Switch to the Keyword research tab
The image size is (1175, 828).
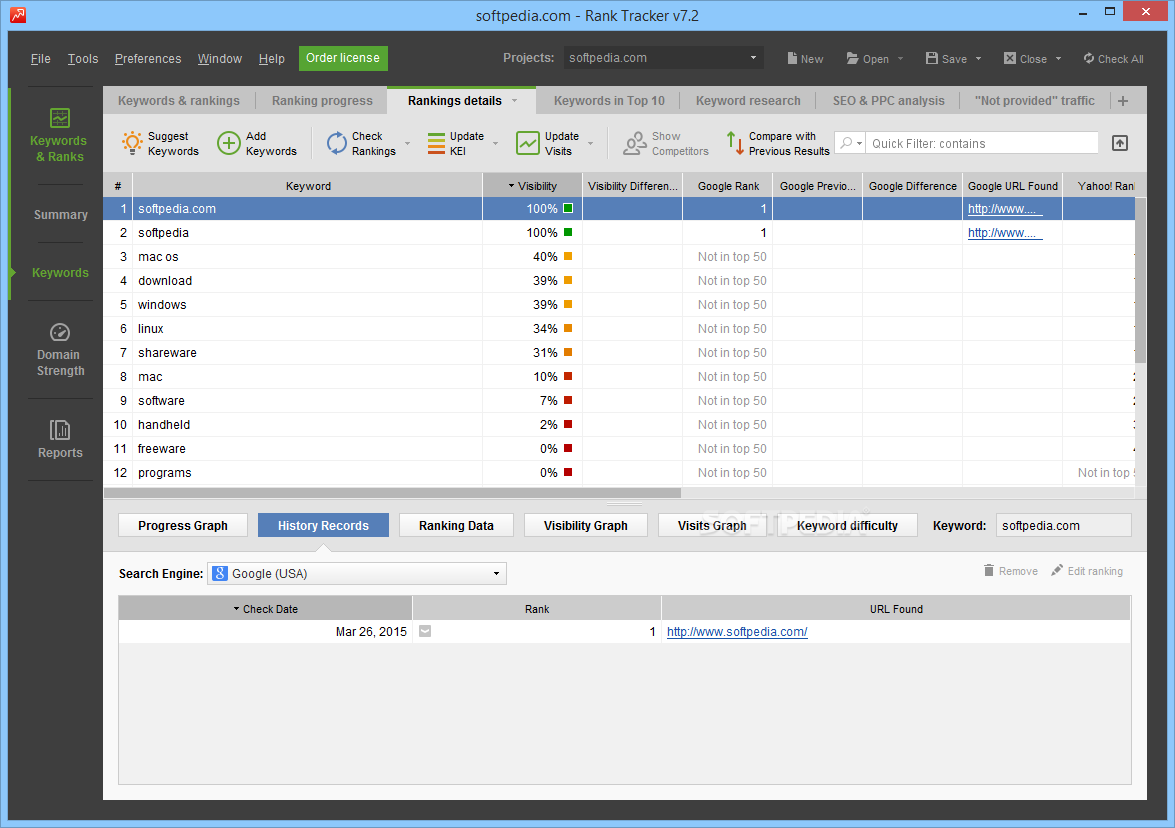(x=748, y=100)
